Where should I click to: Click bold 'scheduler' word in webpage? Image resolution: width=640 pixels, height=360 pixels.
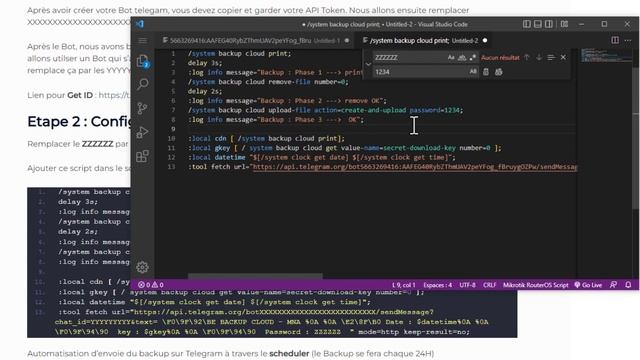point(289,353)
